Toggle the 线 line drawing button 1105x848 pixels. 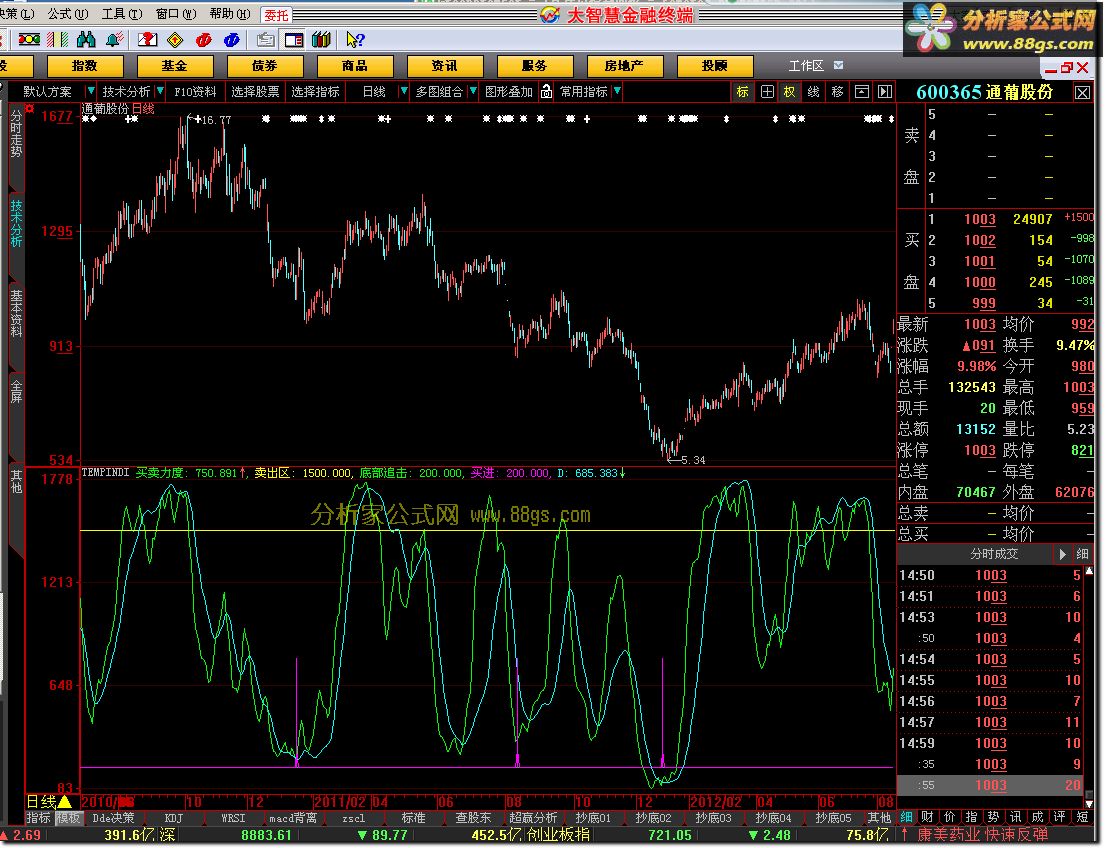[x=813, y=92]
